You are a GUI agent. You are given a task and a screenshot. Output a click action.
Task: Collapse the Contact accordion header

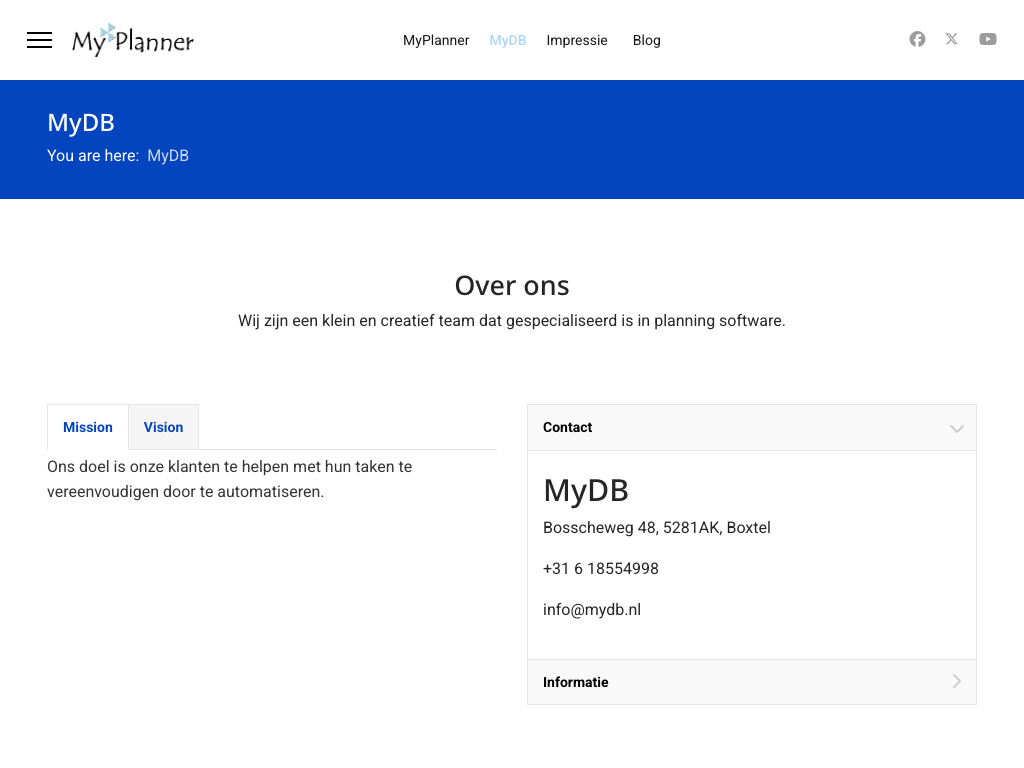point(568,427)
